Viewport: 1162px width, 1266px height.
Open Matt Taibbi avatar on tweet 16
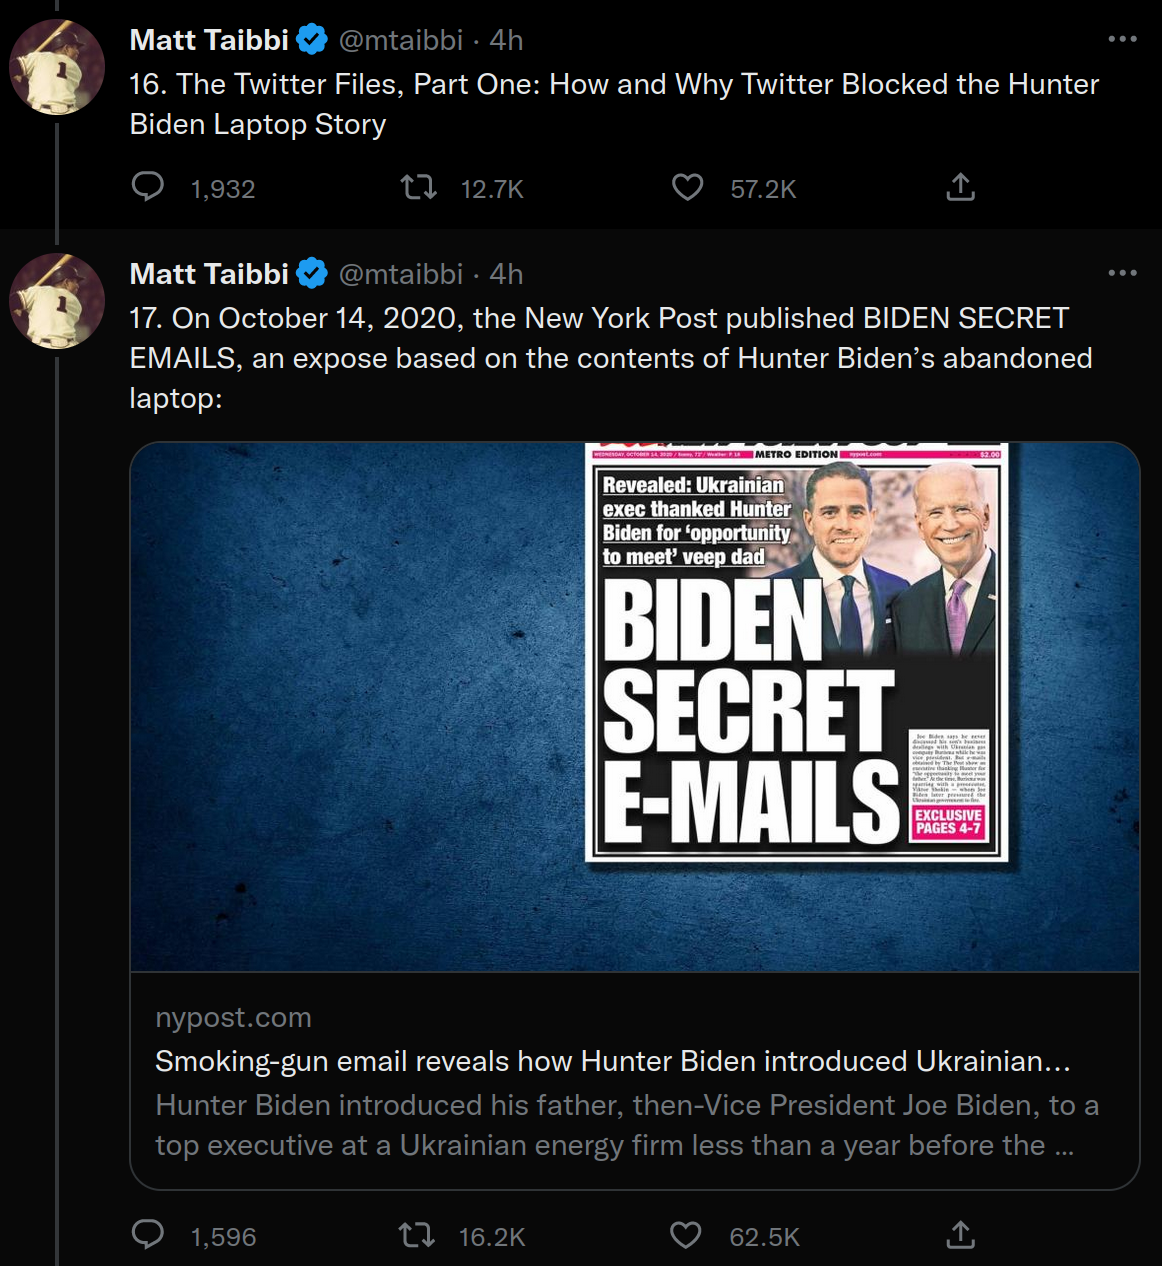tap(57, 67)
